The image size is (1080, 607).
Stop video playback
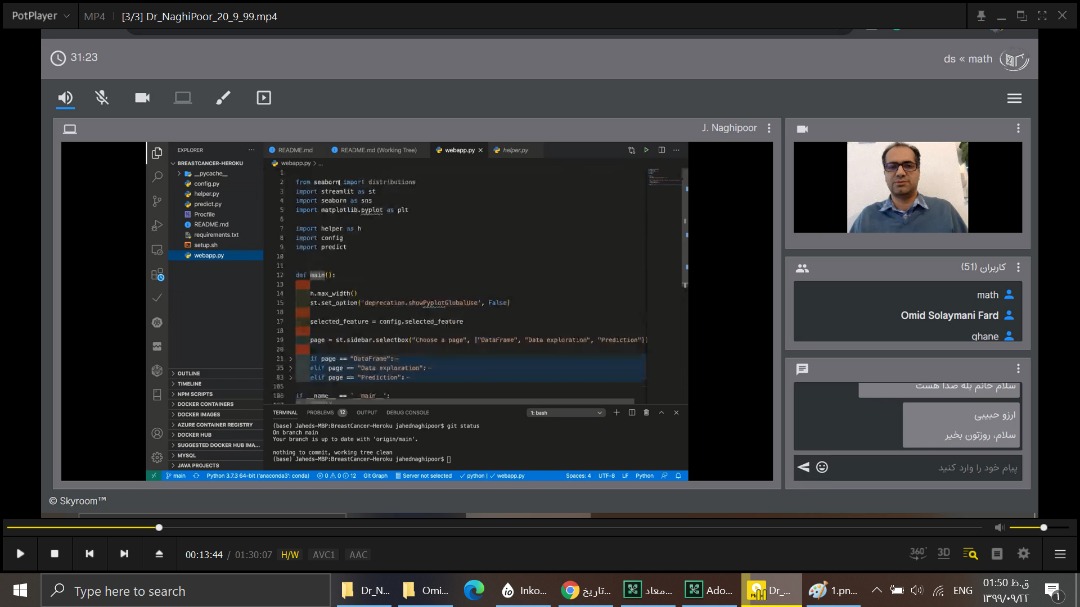pyautogui.click(x=55, y=554)
